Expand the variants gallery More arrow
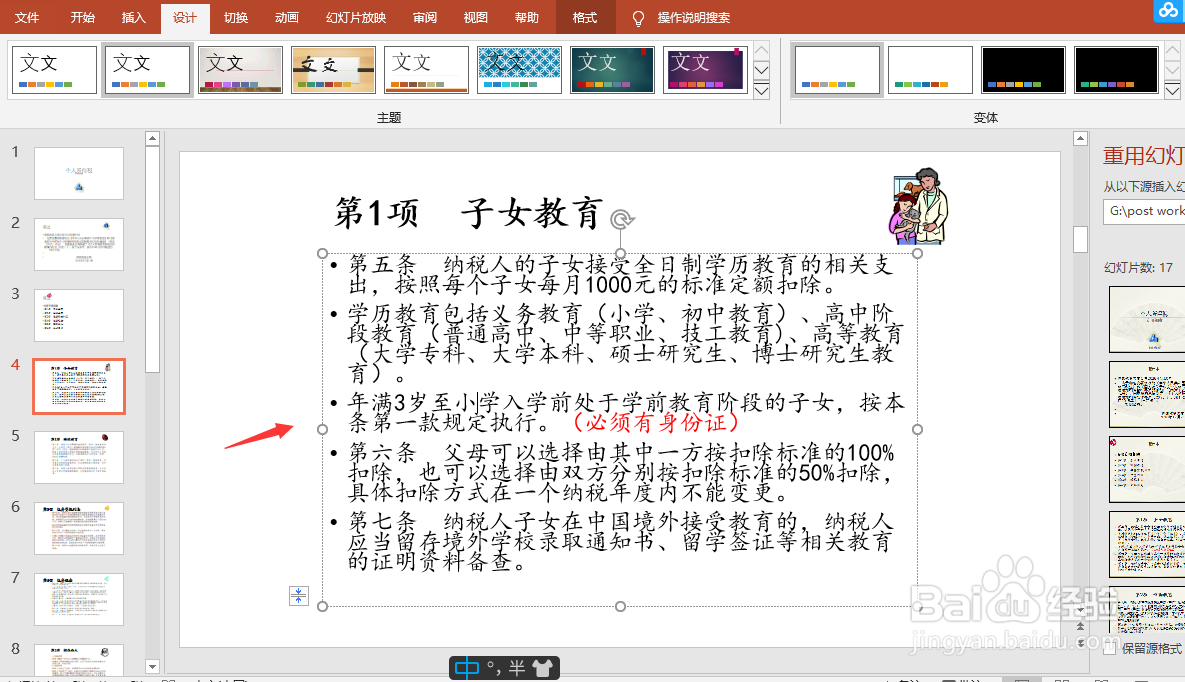The image size is (1185, 682). (x=1171, y=91)
